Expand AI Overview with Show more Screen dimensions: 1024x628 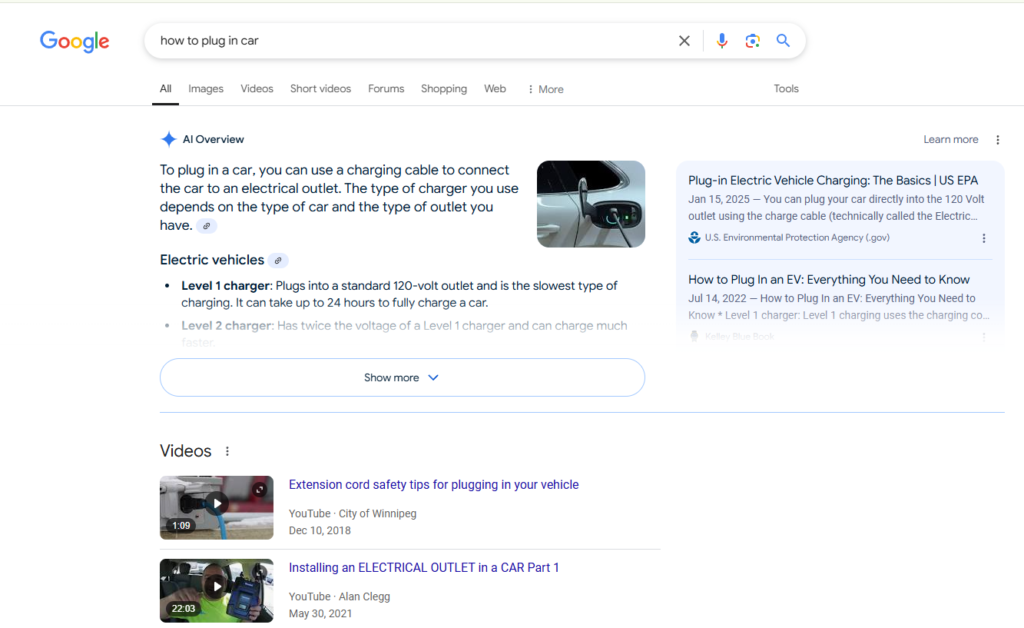[402, 377]
